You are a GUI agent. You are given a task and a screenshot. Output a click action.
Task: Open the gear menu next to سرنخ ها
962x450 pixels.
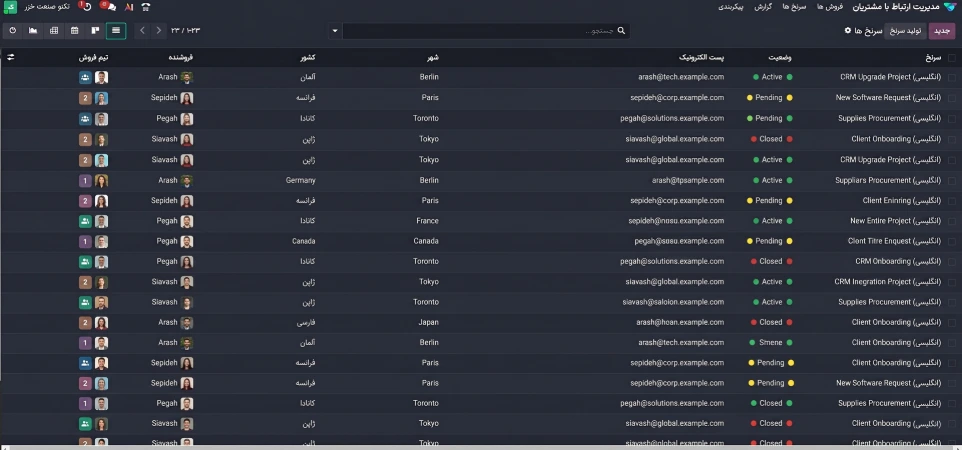point(848,30)
